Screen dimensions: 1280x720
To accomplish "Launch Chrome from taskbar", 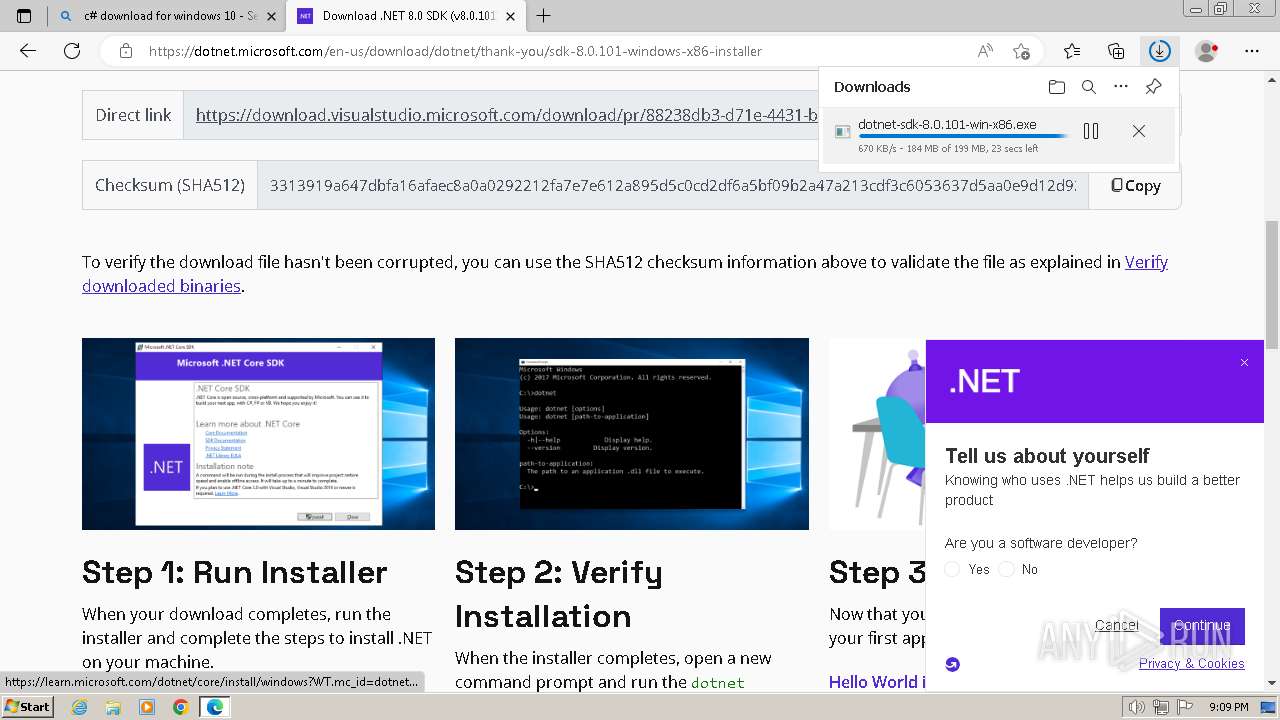I will (180, 707).
